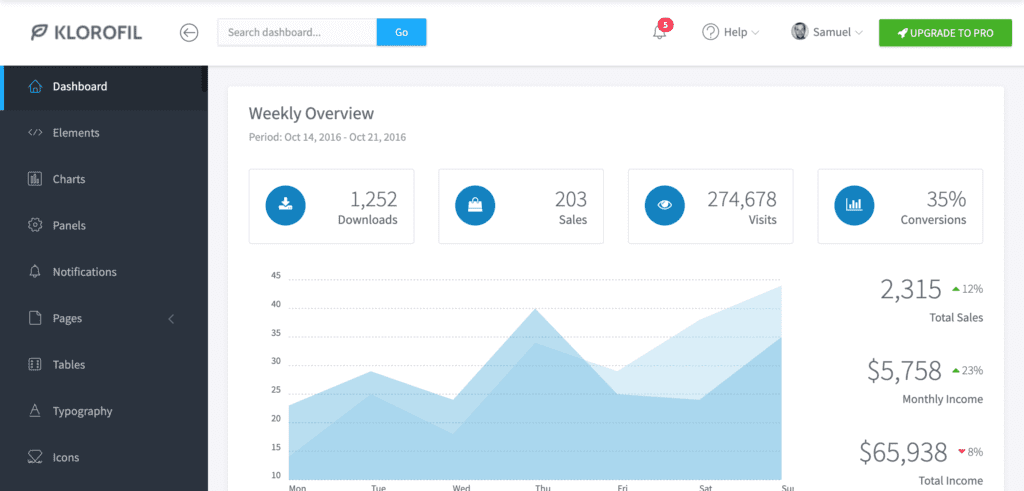
Task: Click the 274,678 Visits value
Action: pos(742,199)
